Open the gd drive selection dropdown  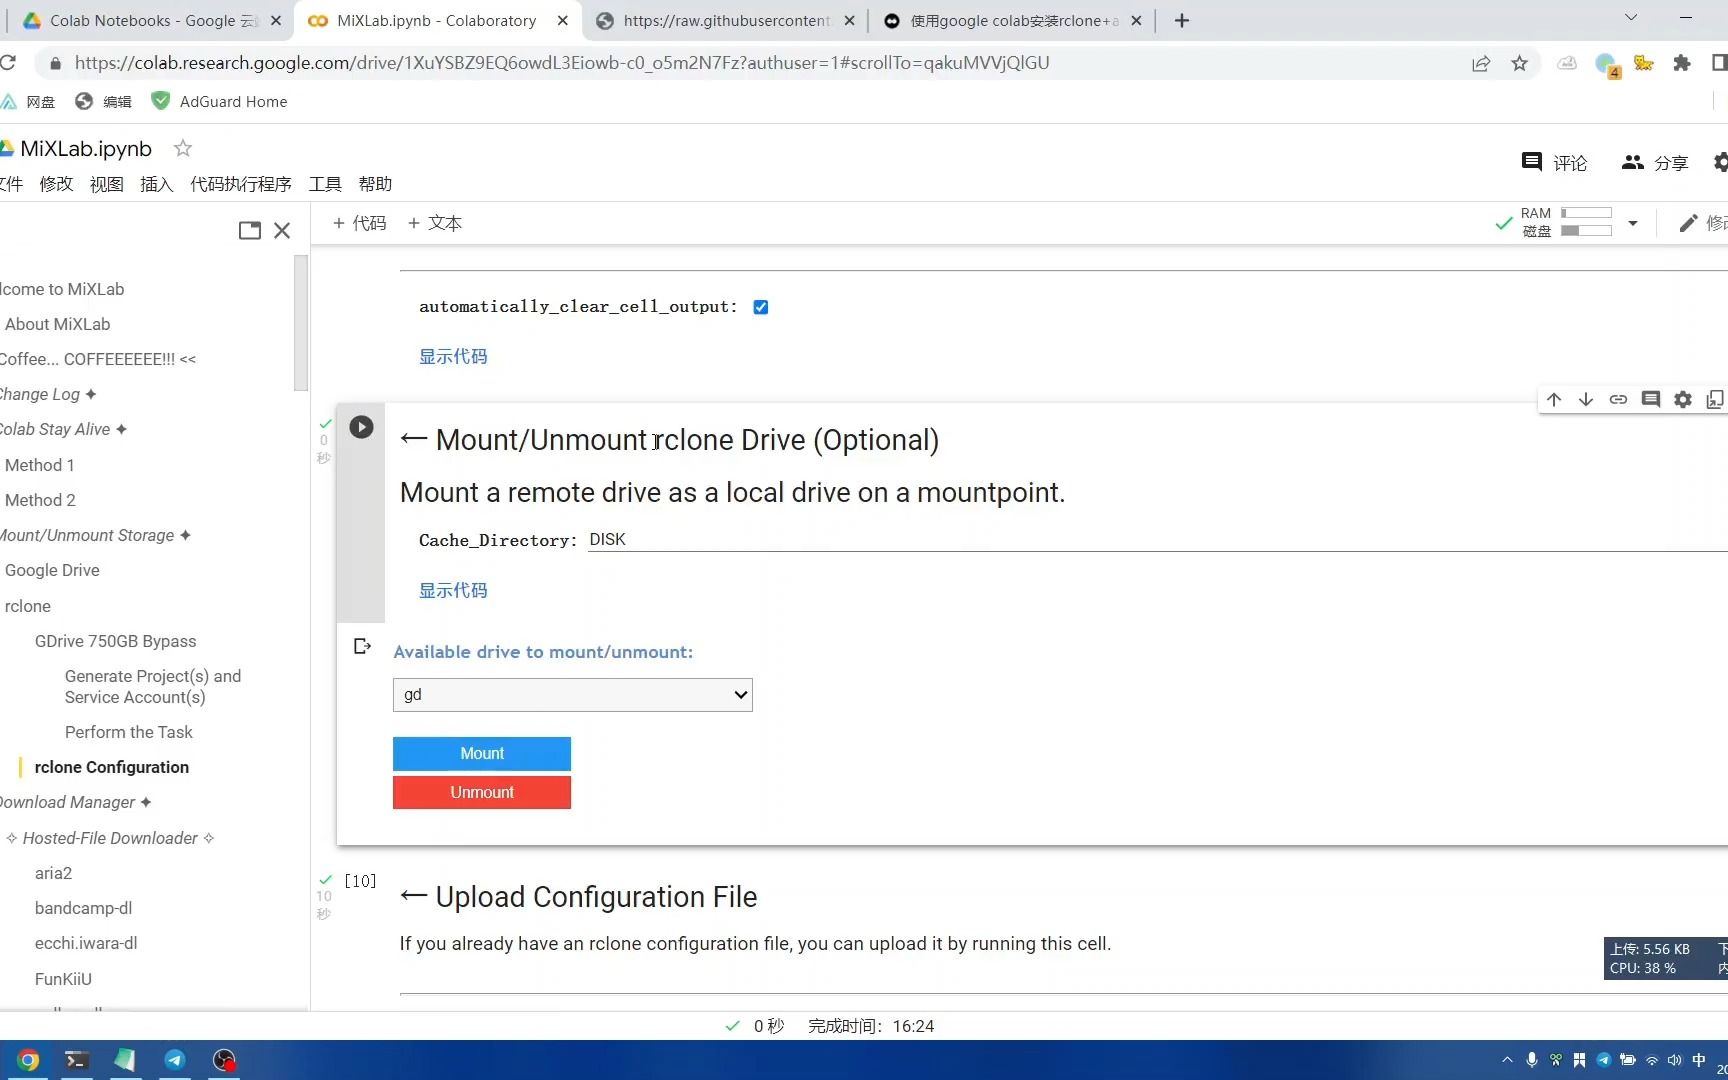click(x=573, y=695)
